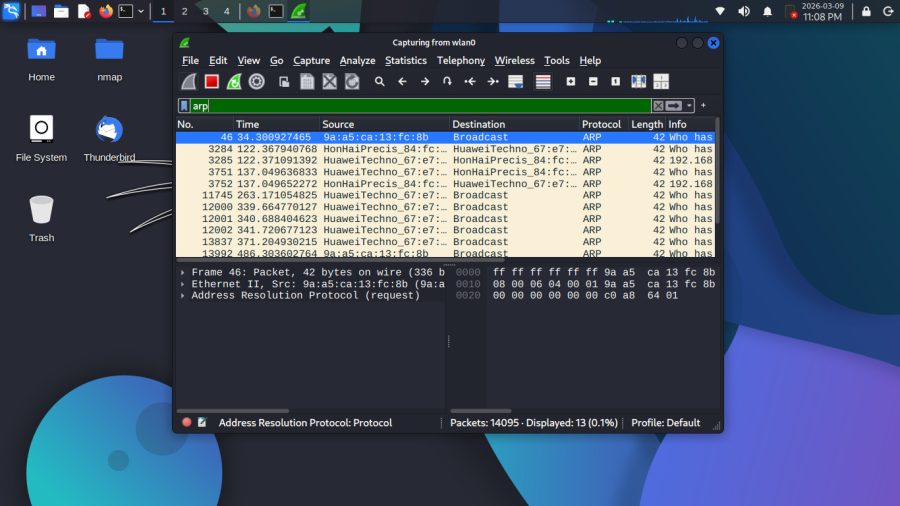This screenshot has height=506, width=900.
Task: Jump to the first packet
Action: (470, 82)
